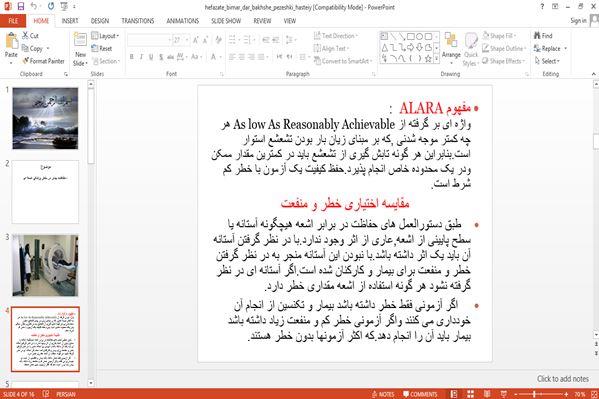Click the Paste icon
The image size is (599, 399).
pyautogui.click(x=11, y=42)
